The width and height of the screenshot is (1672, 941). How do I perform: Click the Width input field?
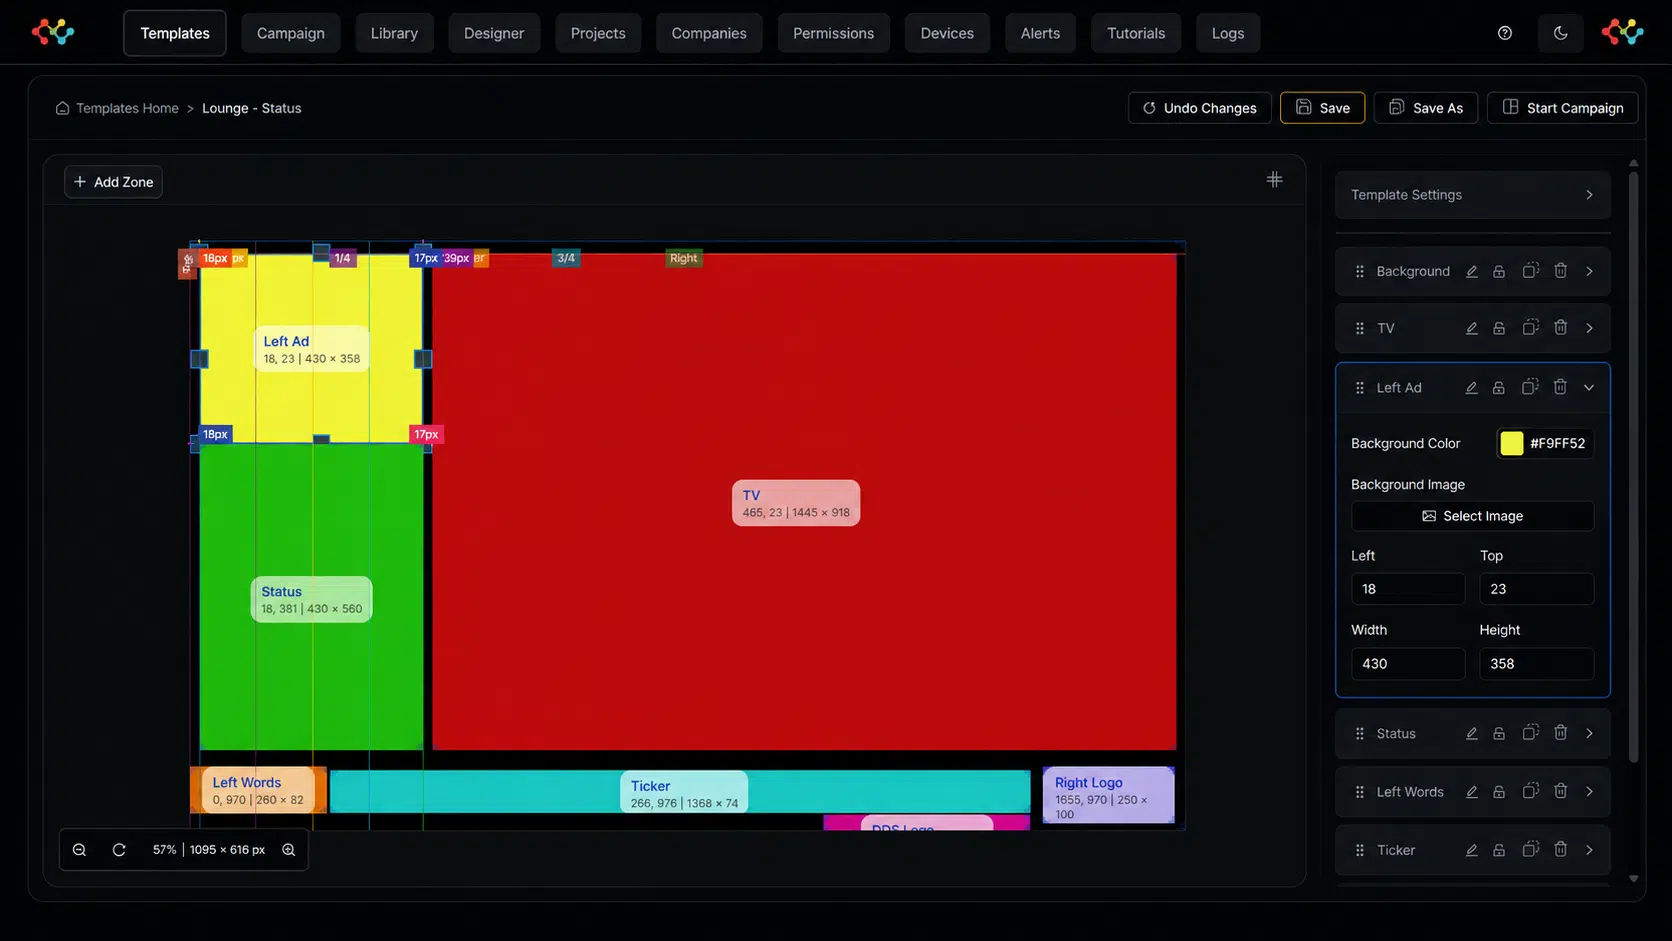[x=1408, y=664]
